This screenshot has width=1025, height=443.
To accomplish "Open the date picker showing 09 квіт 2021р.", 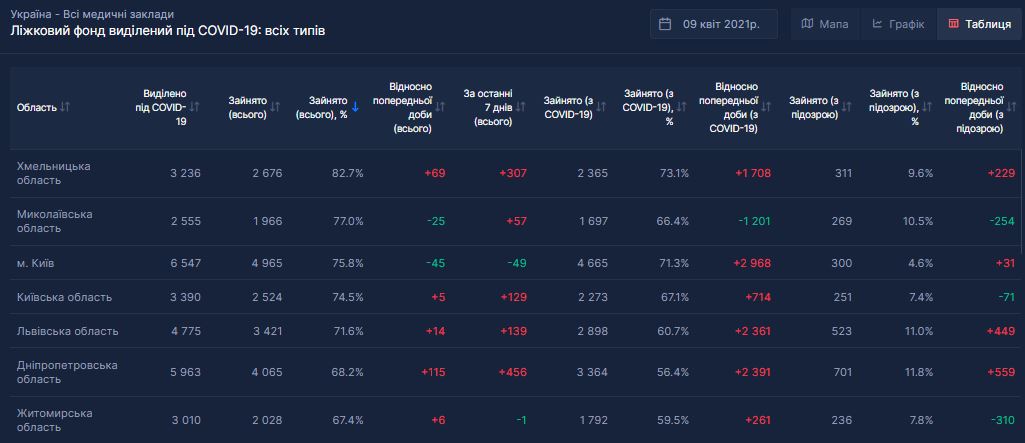I will [714, 24].
